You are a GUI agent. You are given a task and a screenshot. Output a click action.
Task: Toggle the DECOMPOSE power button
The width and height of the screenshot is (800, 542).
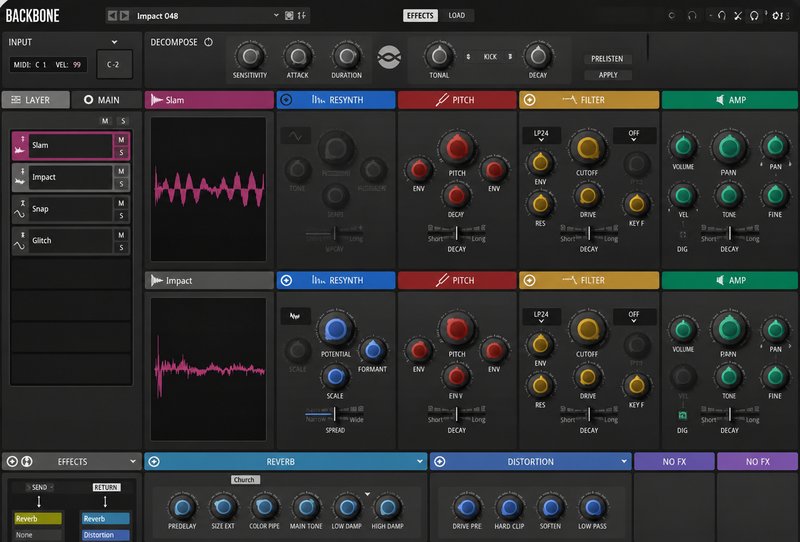tap(209, 42)
